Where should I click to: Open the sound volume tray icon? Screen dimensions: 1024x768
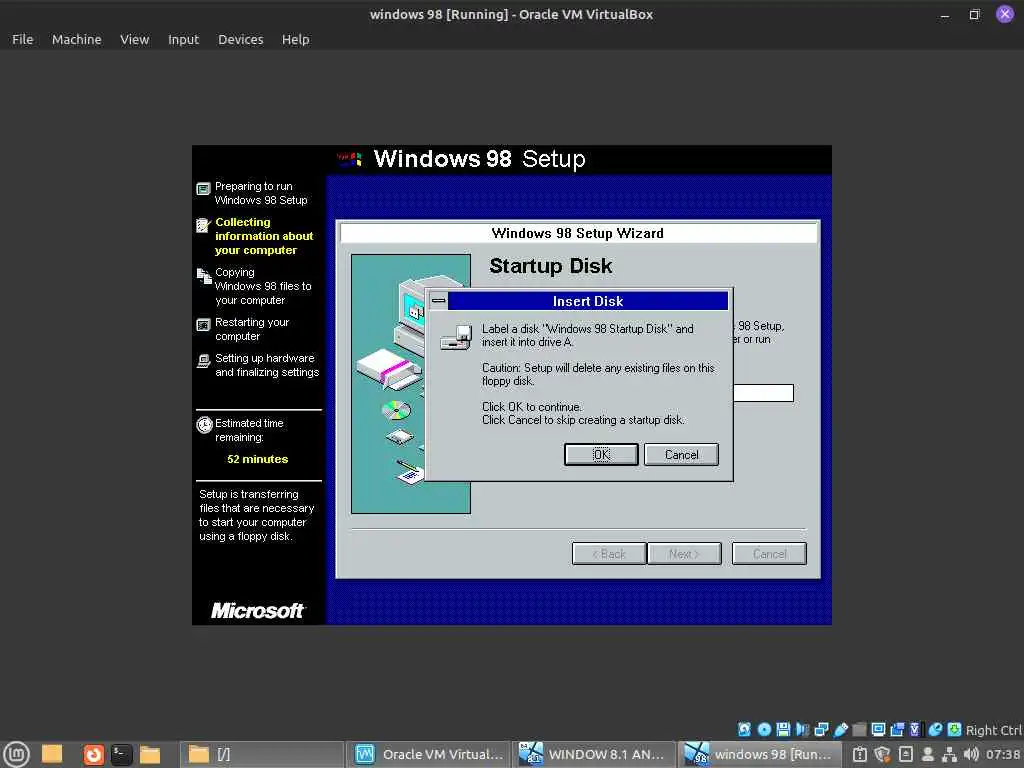point(971,754)
